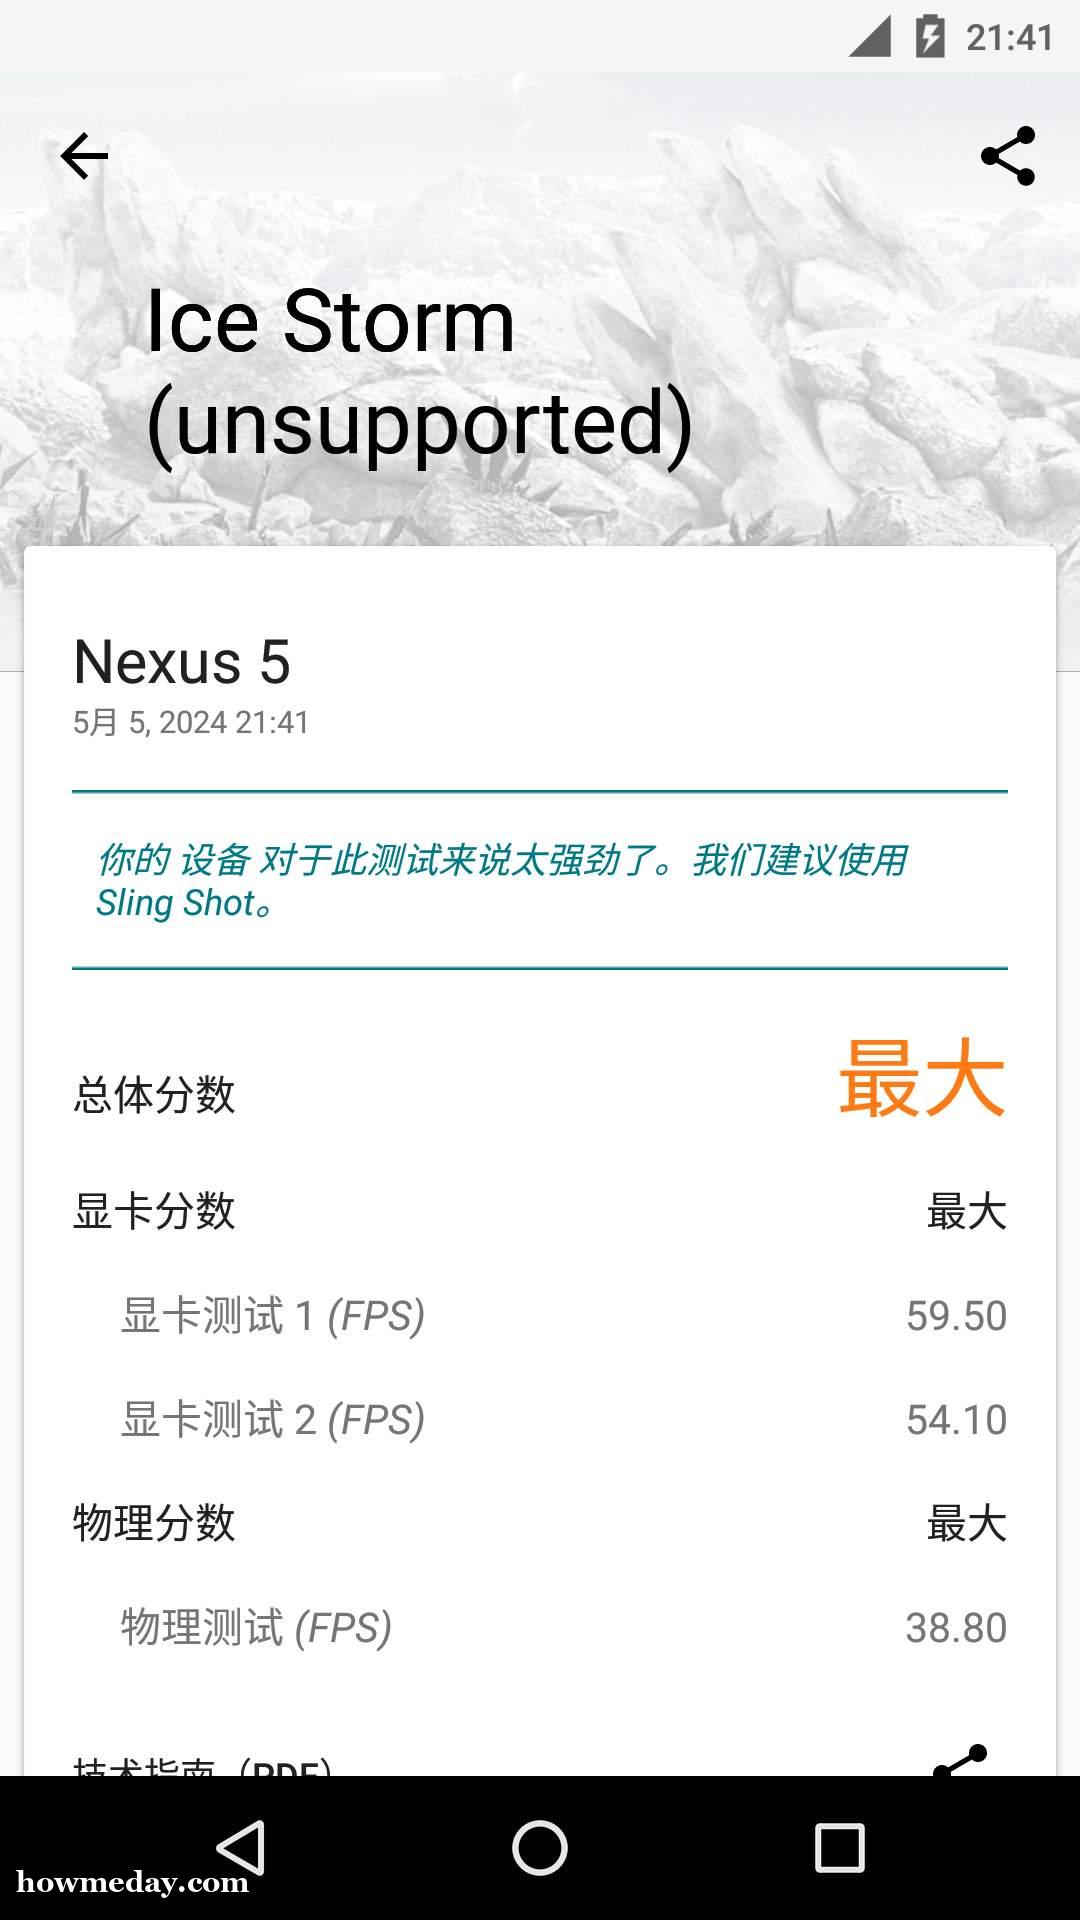Tap the 54.10 graphics test 2 value

point(956,1420)
